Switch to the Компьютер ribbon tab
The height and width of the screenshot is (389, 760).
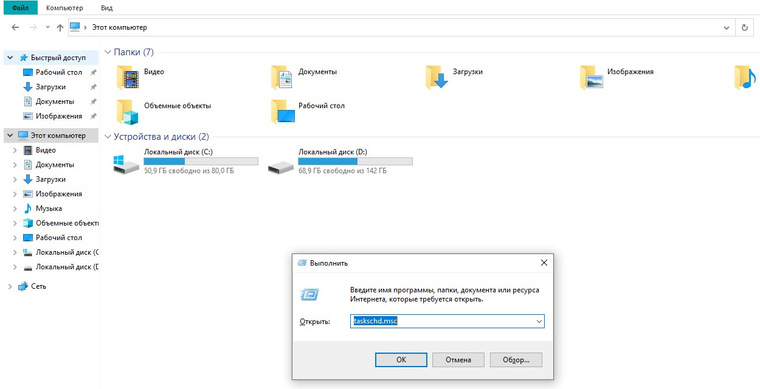tap(64, 8)
